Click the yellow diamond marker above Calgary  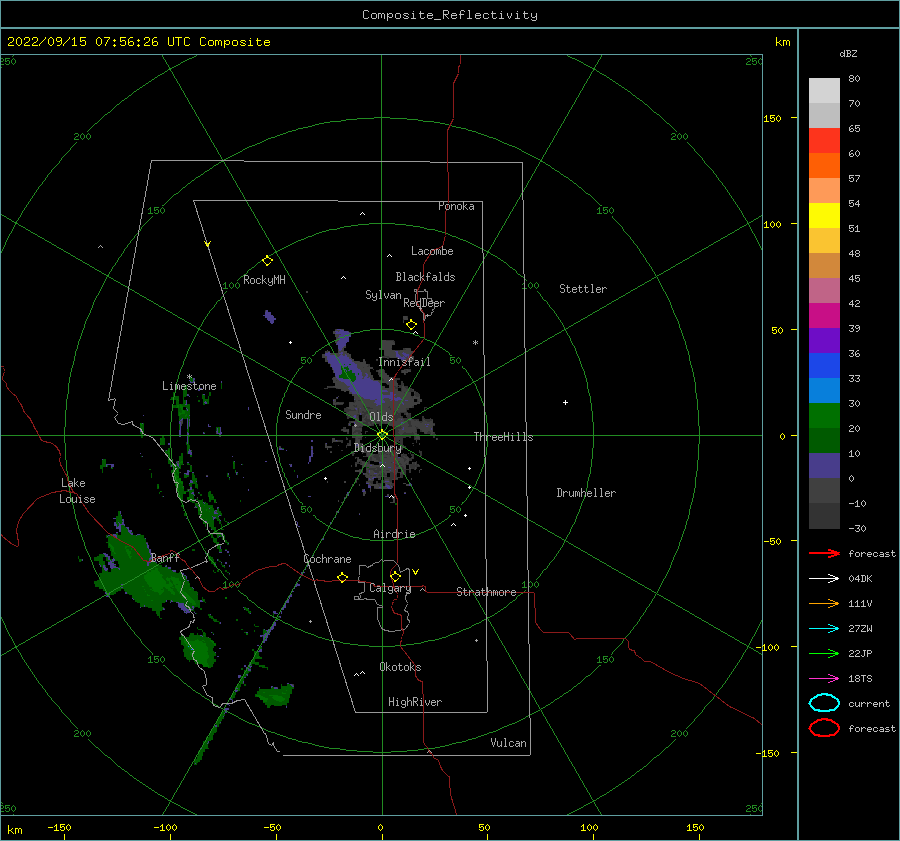(x=395, y=576)
